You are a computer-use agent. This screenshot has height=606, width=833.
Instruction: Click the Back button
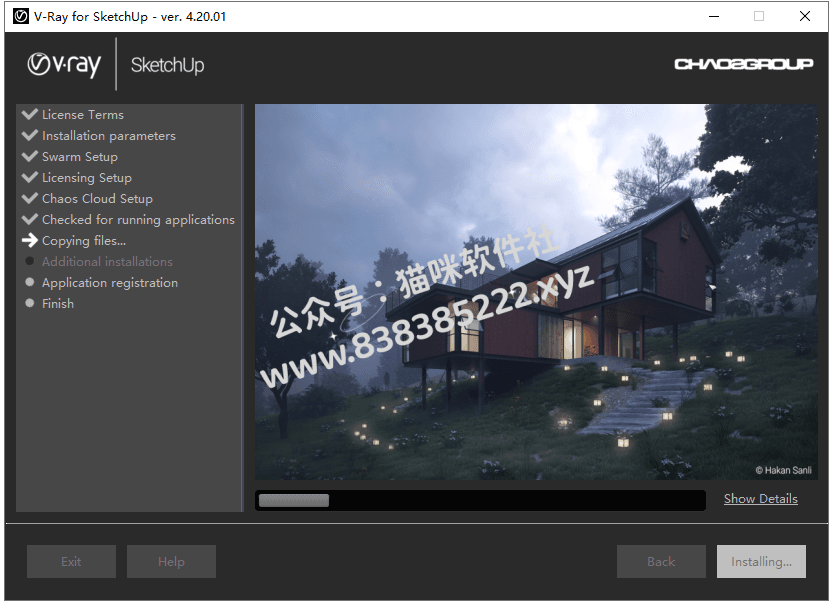(x=661, y=561)
